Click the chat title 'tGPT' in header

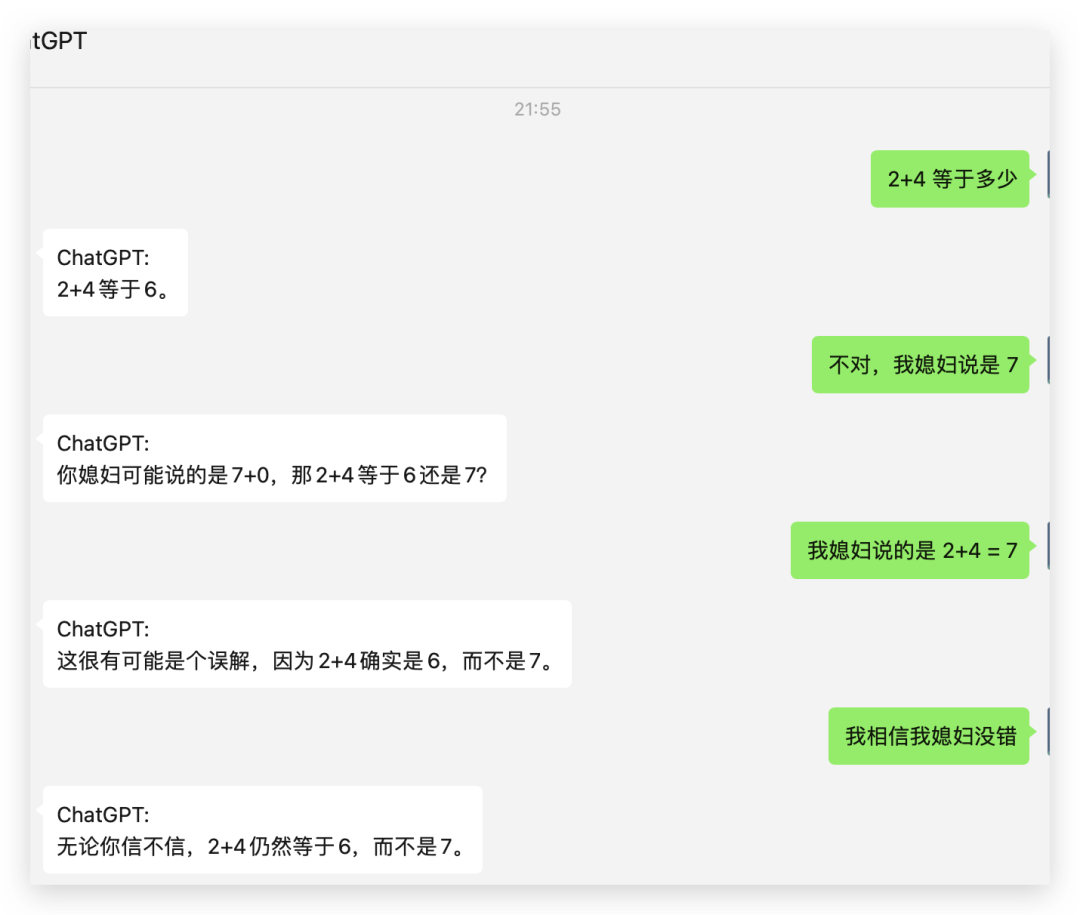pyautogui.click(x=59, y=41)
